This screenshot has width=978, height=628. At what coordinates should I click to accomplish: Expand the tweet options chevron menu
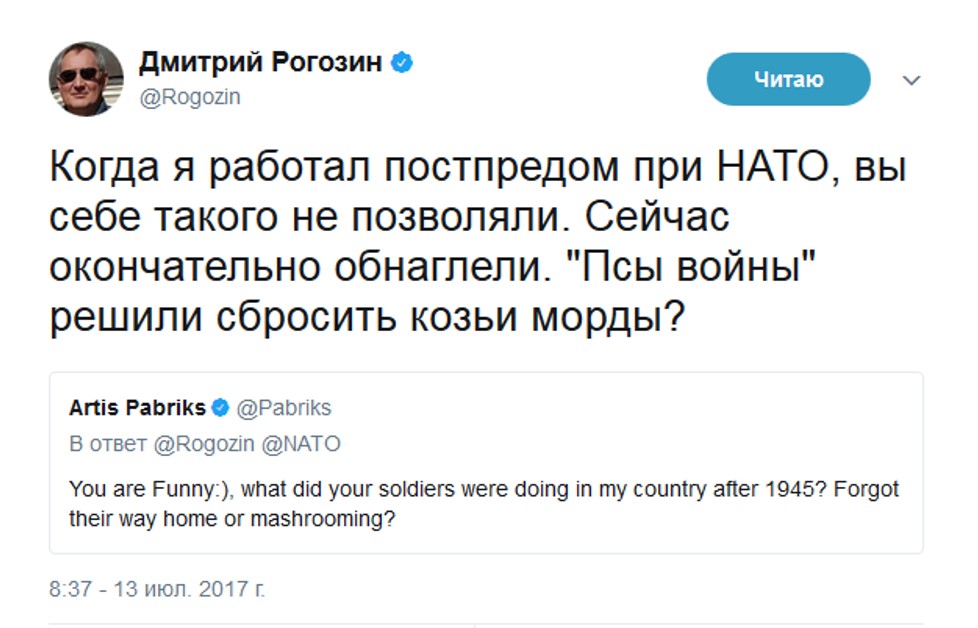pos(911,80)
